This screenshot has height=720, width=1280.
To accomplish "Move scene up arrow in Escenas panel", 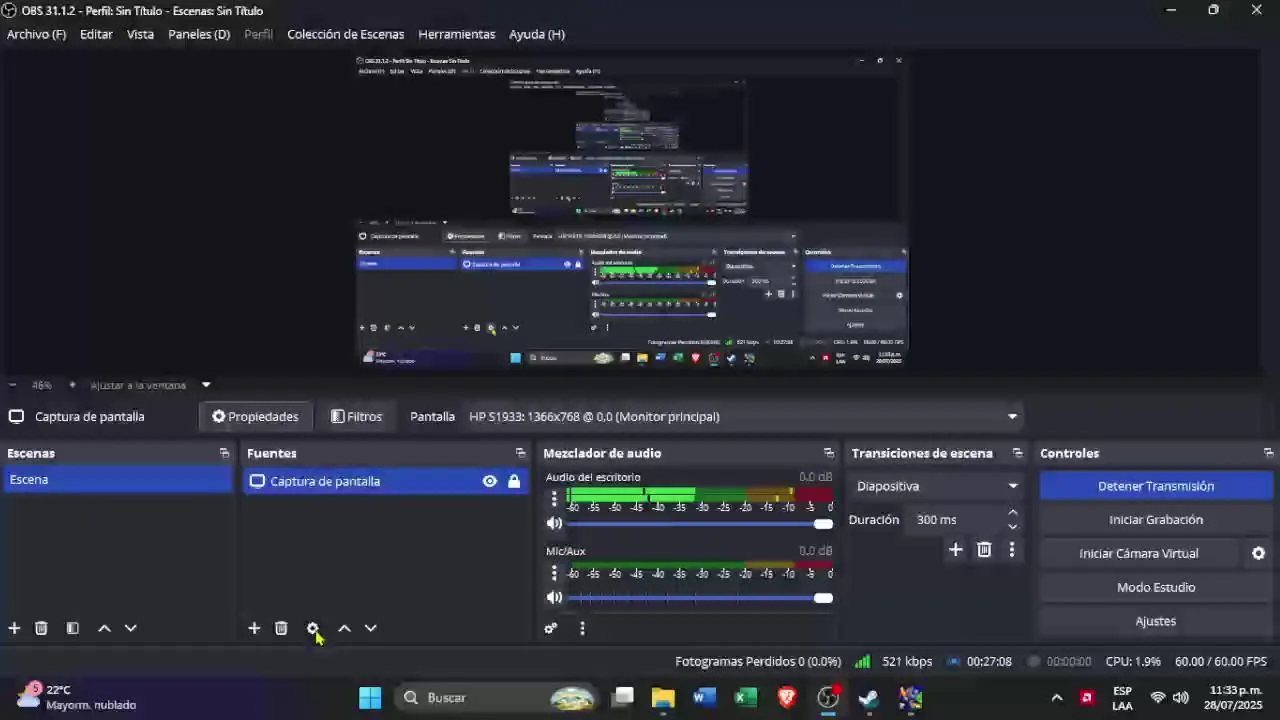I will (104, 628).
